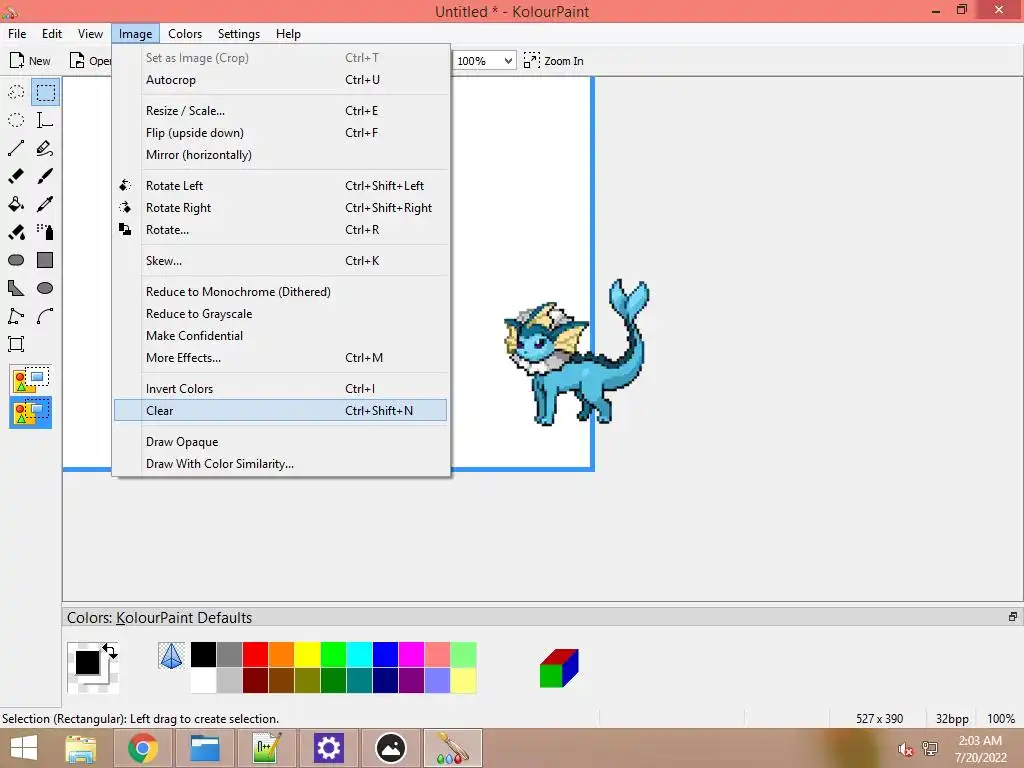The height and width of the screenshot is (768, 1024).
Task: Open the File menu
Action: (x=17, y=34)
